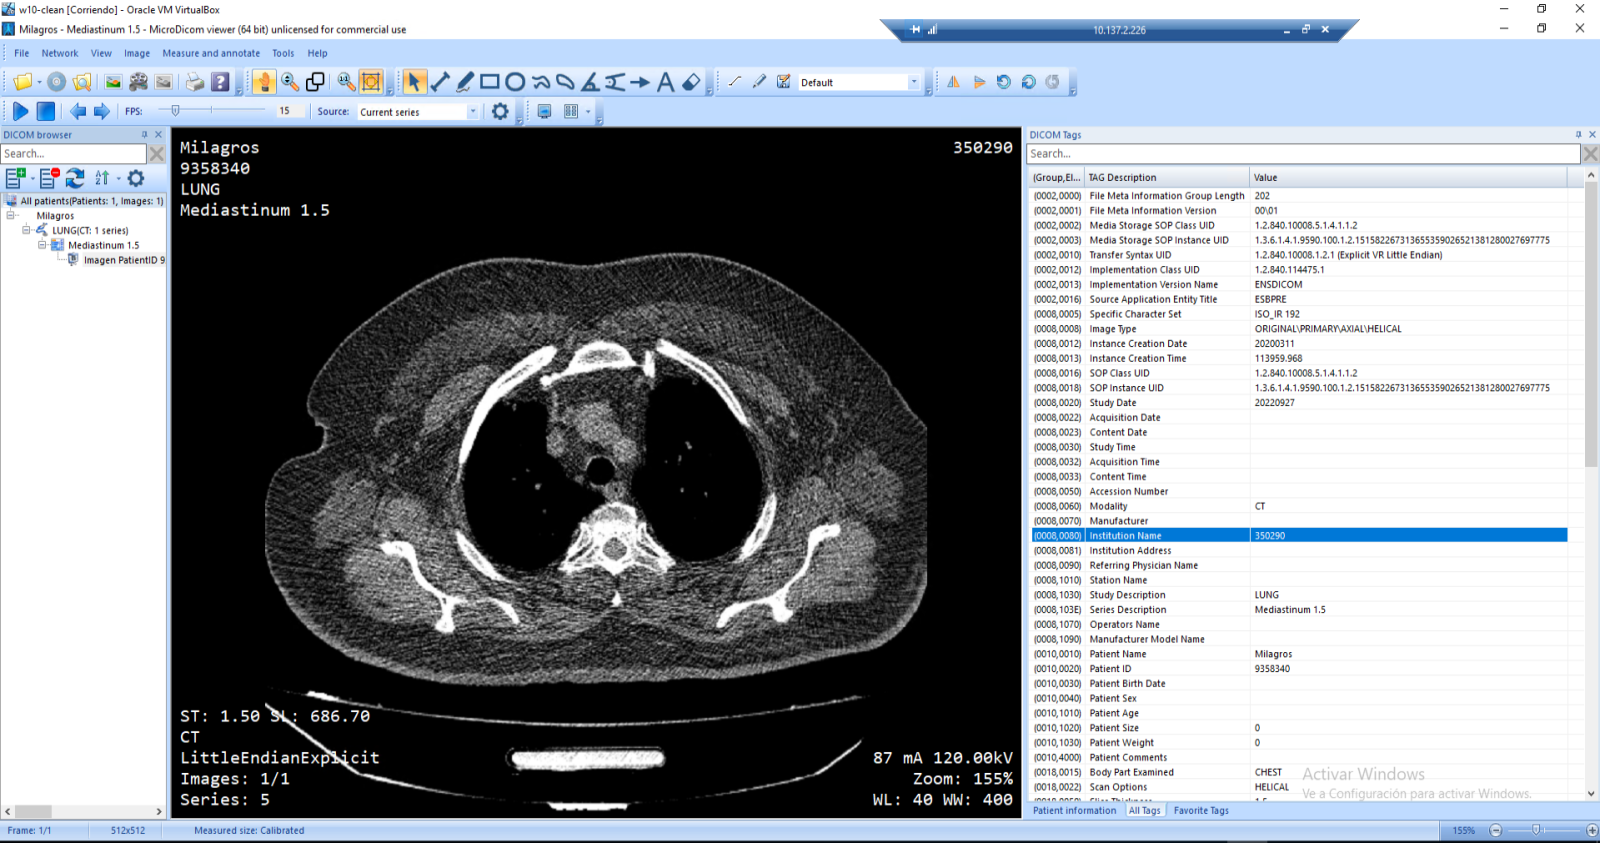The height and width of the screenshot is (843, 1600).
Task: Select the freehand pencil tool
Action: click(x=465, y=82)
